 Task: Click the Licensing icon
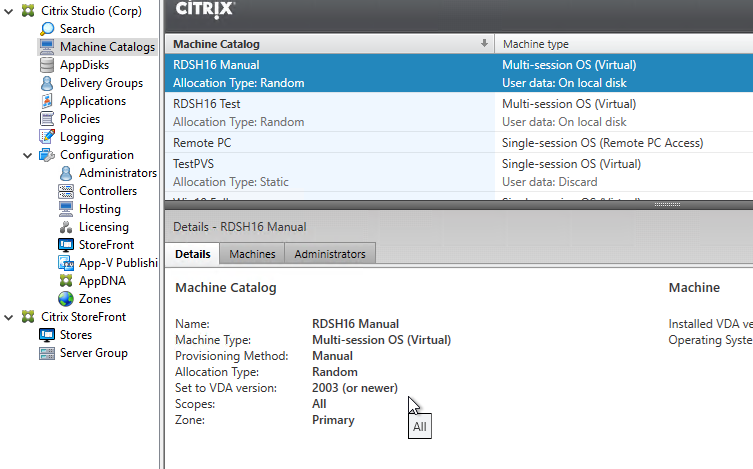click(x=66, y=227)
